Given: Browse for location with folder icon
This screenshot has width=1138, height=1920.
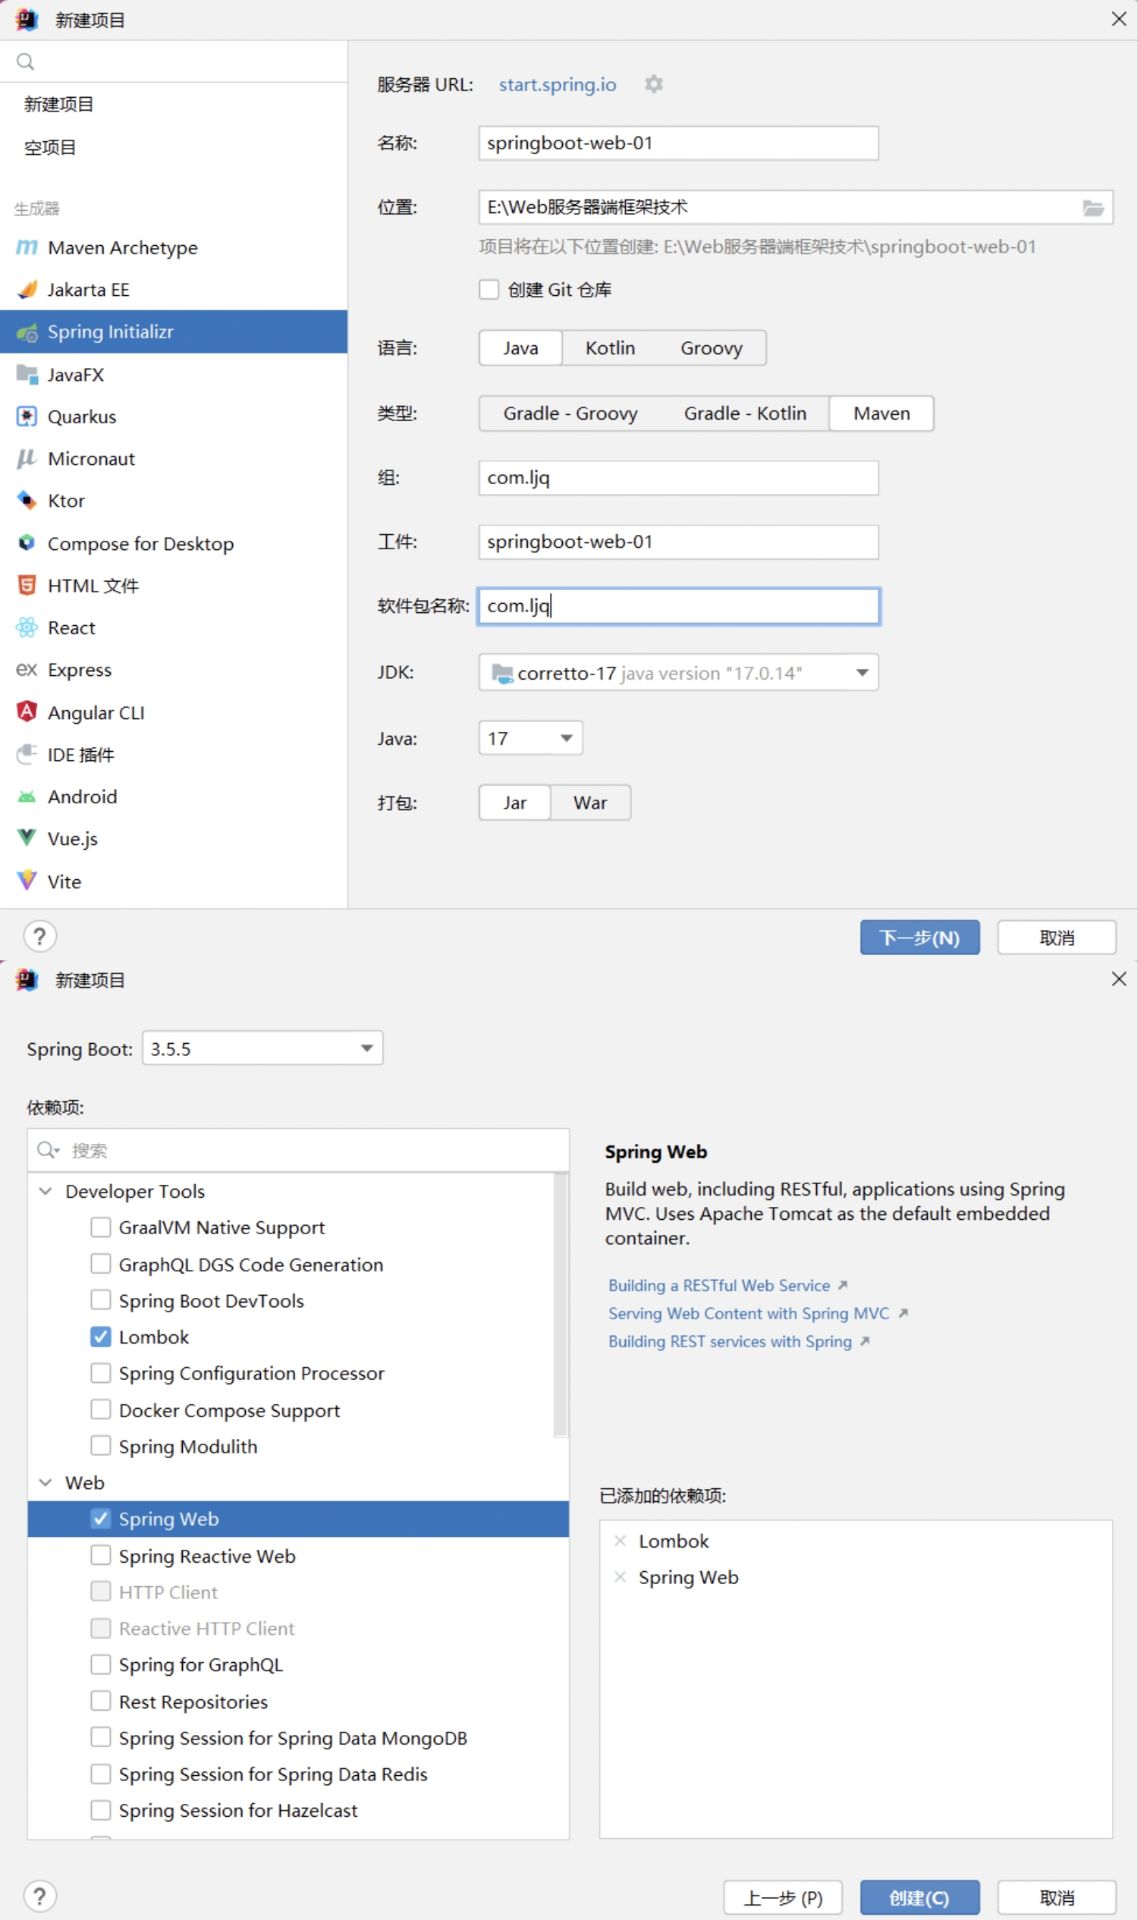Looking at the screenshot, I should 1093,208.
